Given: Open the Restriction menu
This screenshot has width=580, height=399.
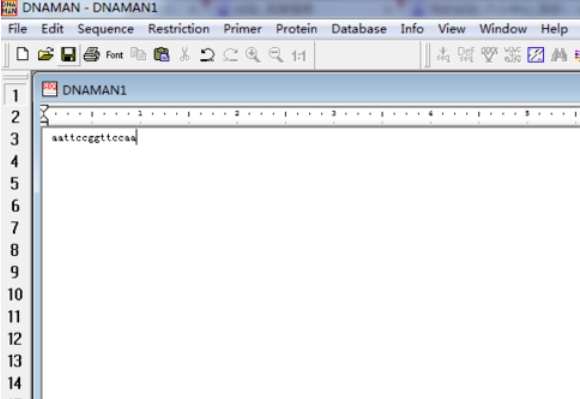Looking at the screenshot, I should (x=179, y=29).
